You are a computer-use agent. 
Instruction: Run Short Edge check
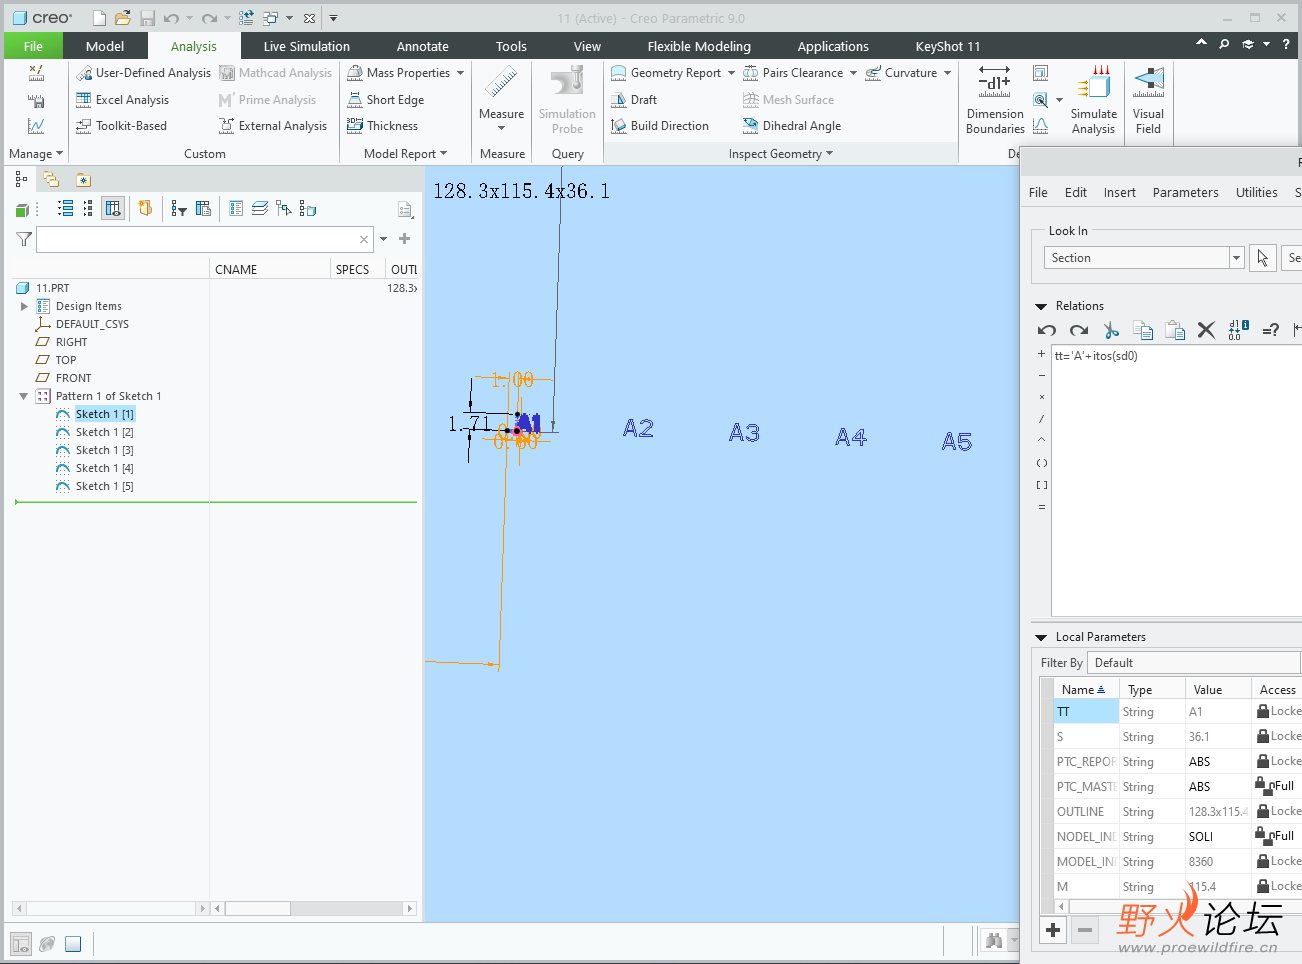(x=385, y=100)
